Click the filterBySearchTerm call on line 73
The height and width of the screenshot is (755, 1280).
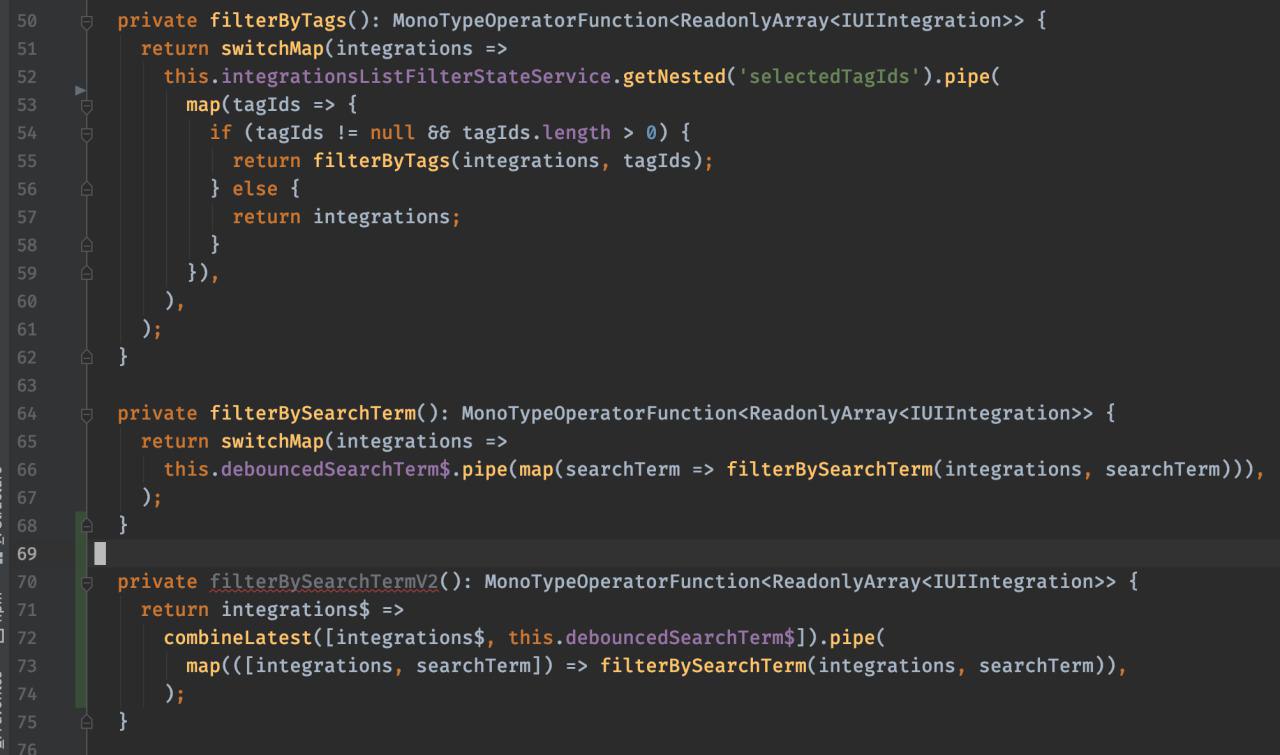click(x=704, y=665)
